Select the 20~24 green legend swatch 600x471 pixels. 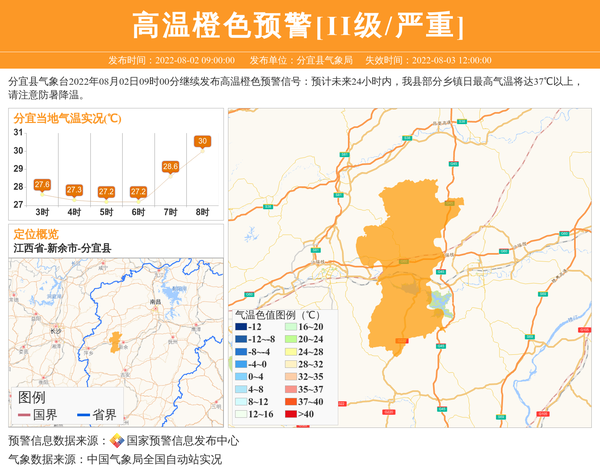pyautogui.click(x=290, y=340)
